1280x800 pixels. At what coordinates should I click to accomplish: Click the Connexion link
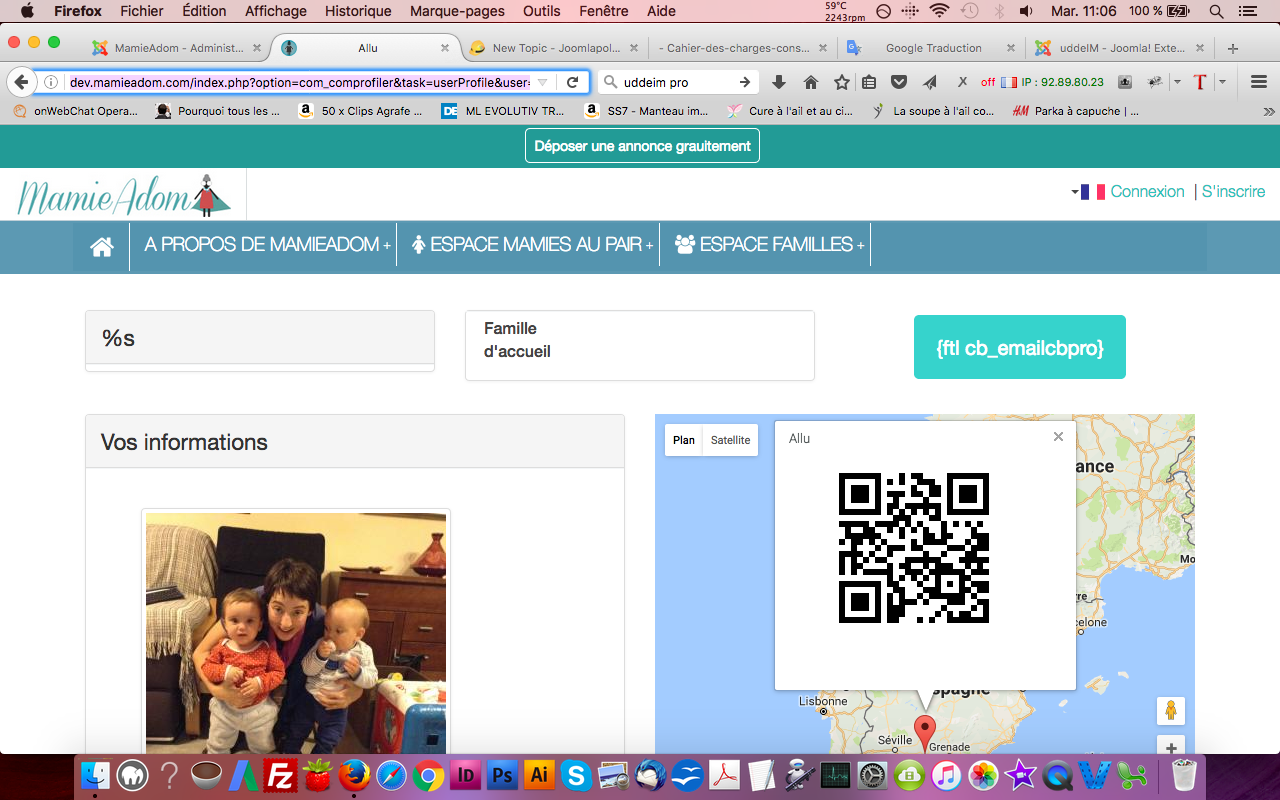tap(1147, 191)
